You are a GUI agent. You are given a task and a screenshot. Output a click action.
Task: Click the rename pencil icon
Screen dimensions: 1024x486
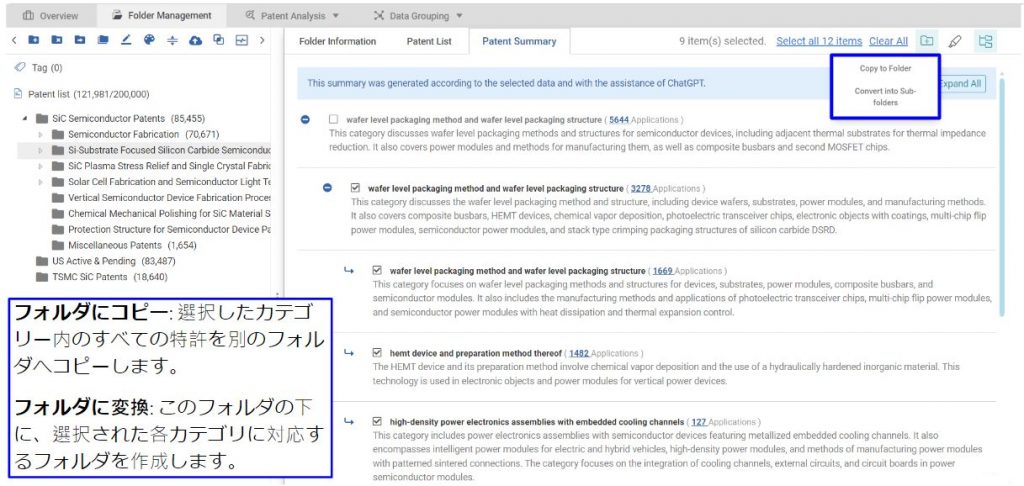pos(126,40)
